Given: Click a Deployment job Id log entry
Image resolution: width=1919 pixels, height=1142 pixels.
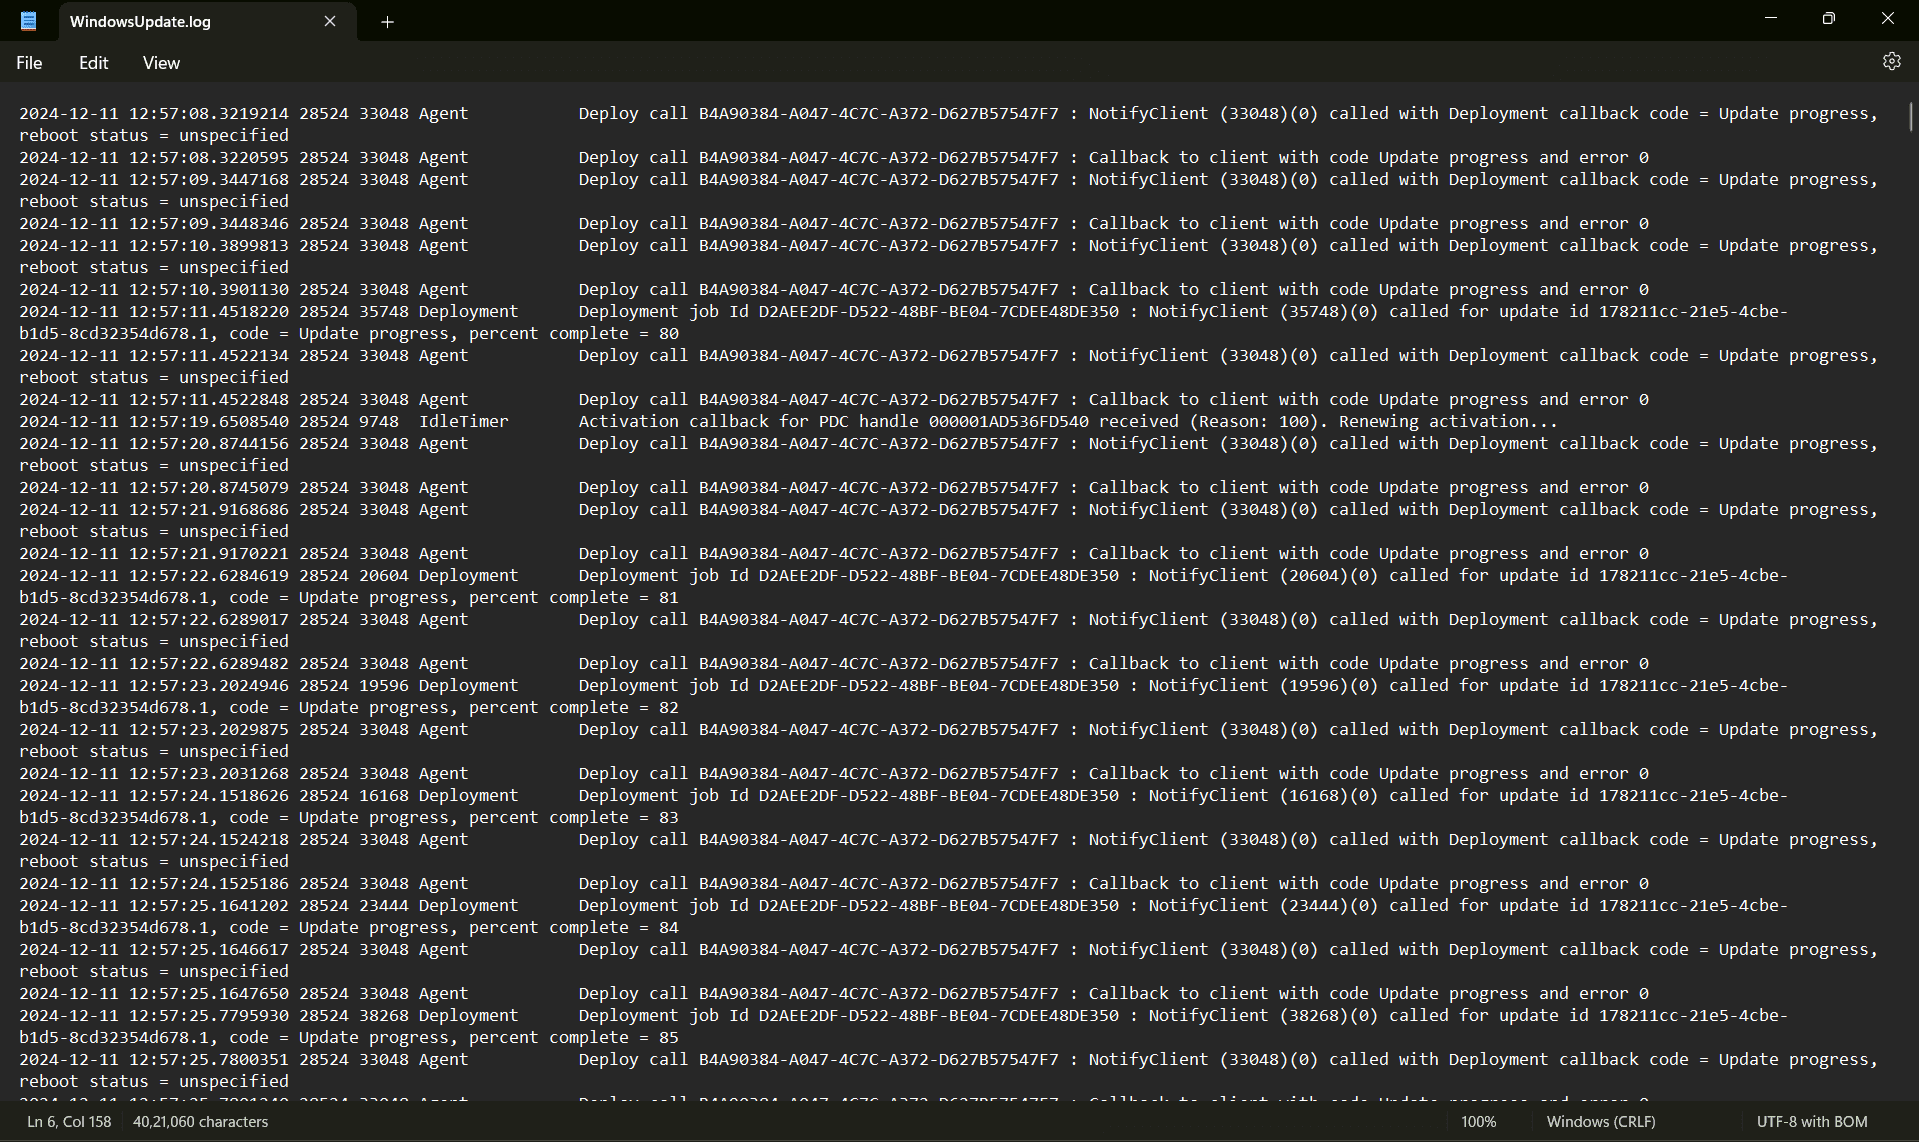Looking at the screenshot, I should pos(900,575).
